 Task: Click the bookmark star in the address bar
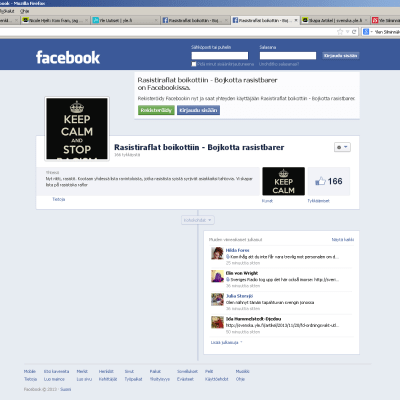point(340,32)
